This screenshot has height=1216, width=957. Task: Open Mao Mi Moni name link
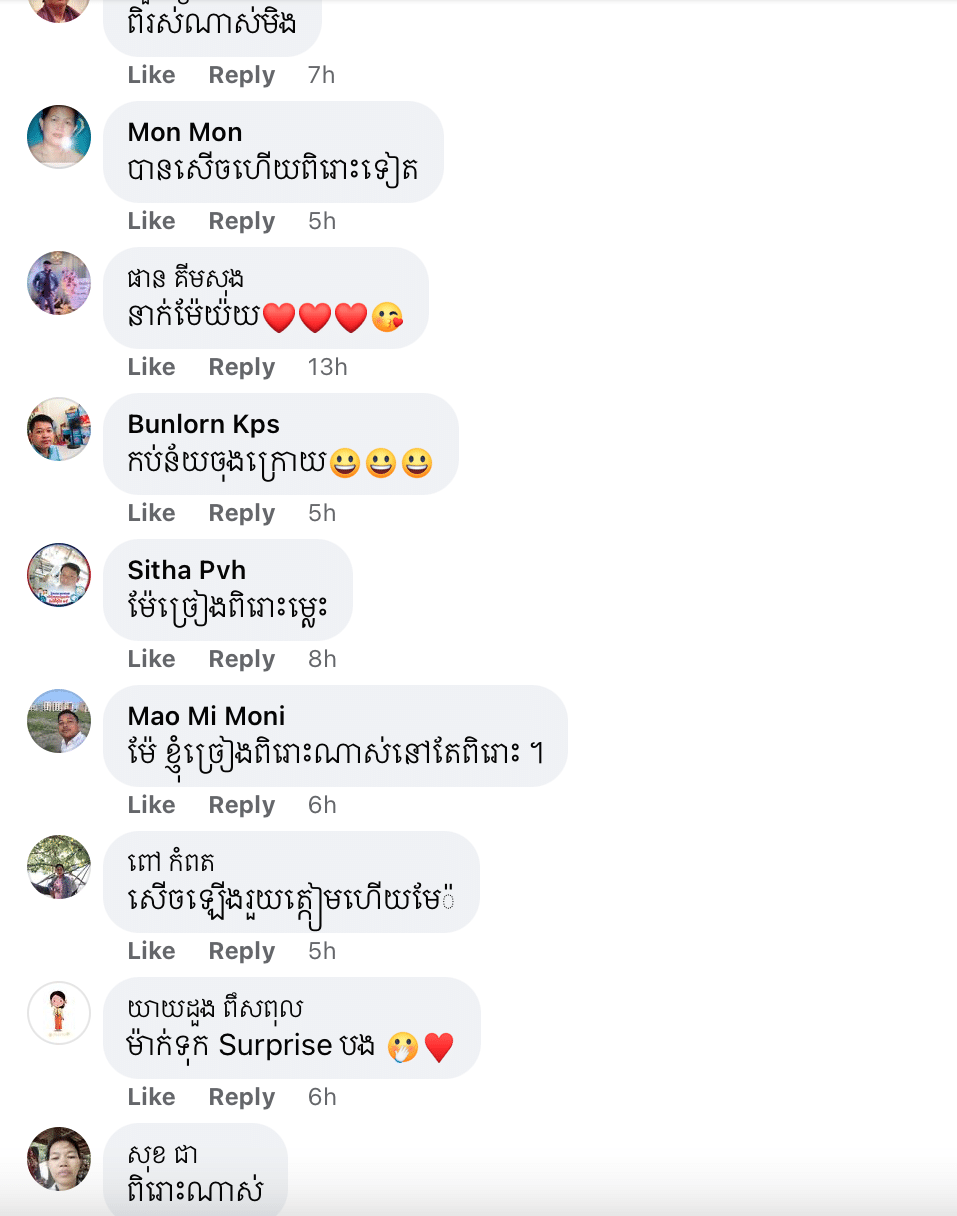pyautogui.click(x=207, y=716)
